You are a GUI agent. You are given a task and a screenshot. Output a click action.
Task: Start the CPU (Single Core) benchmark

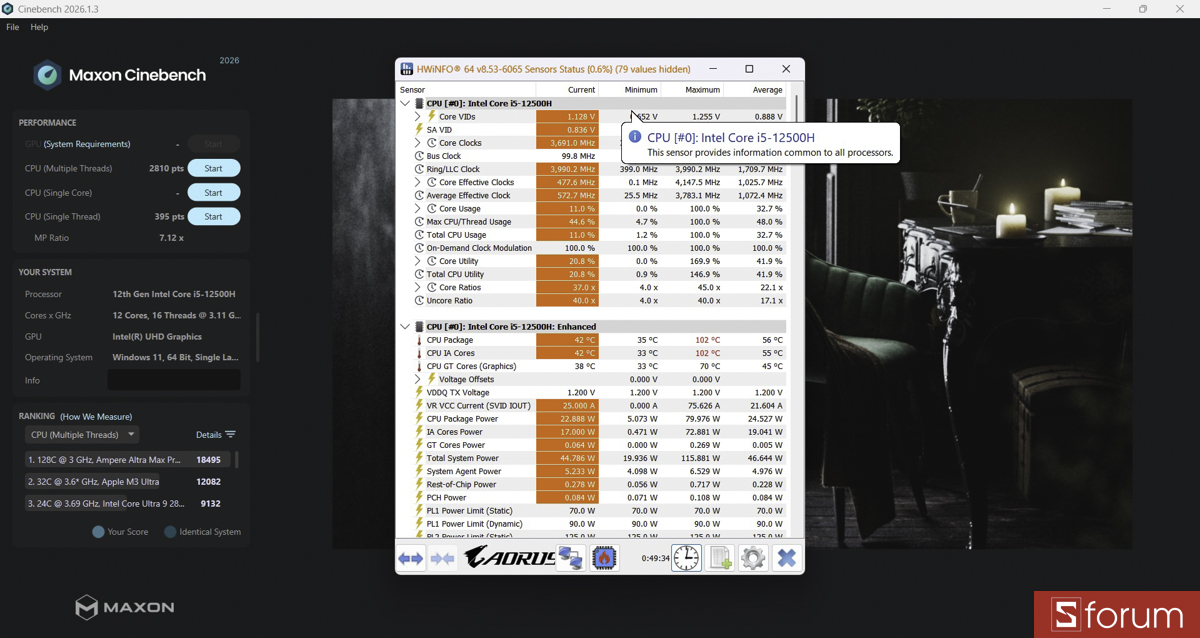click(x=214, y=192)
